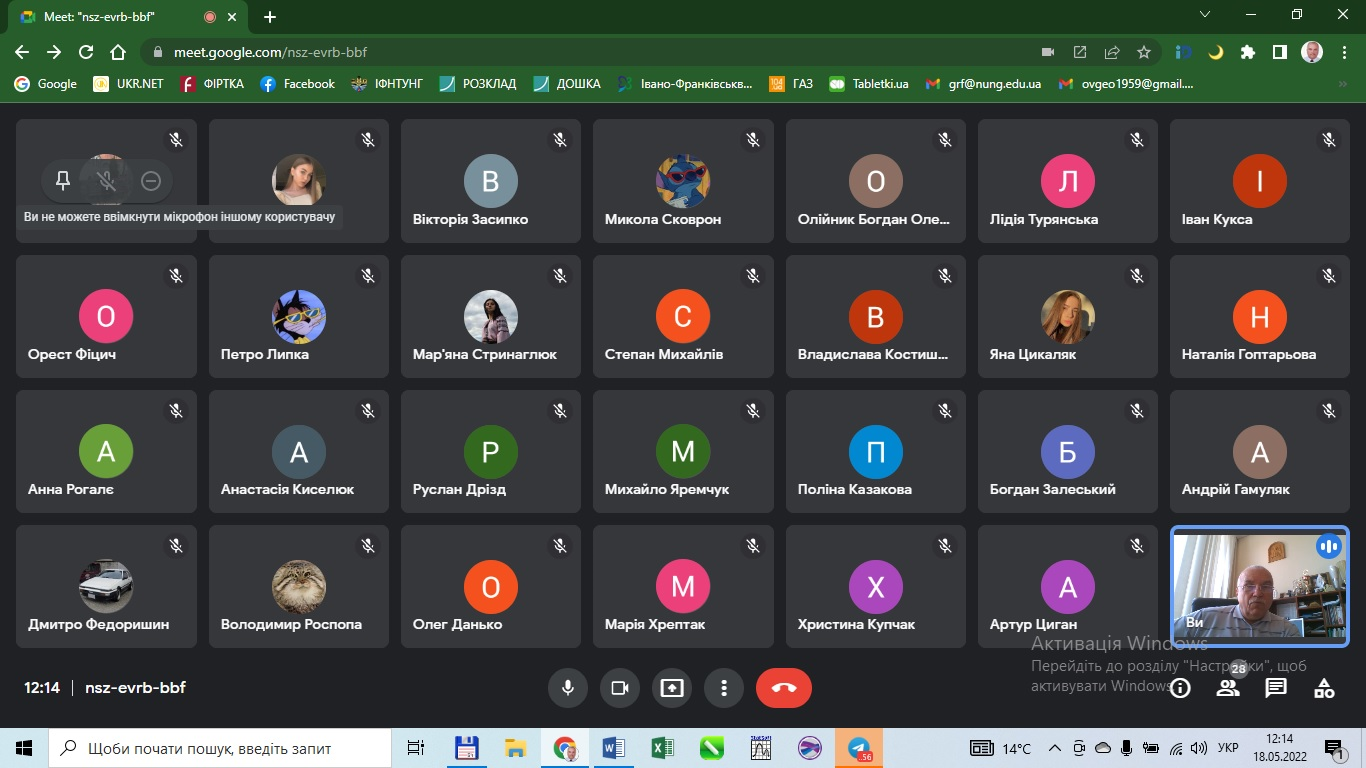Open the РОЗКЛАД bookmark

[x=478, y=84]
